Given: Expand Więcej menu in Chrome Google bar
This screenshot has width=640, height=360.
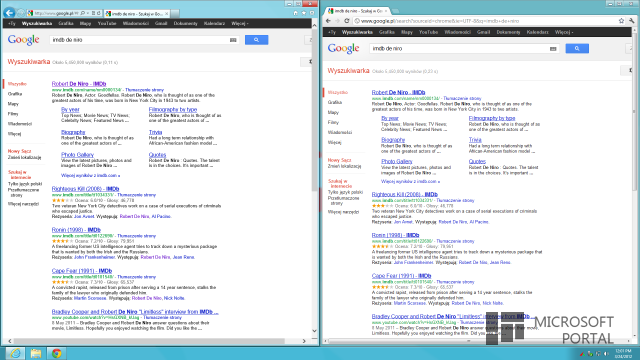Looking at the screenshot, I should 564,32.
